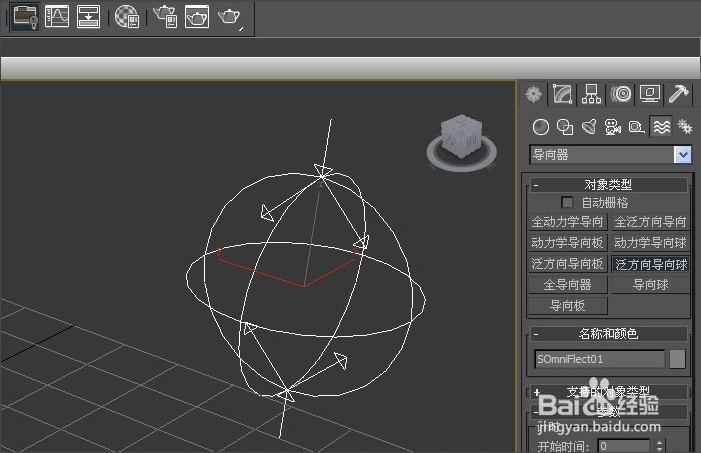Collapse the 对象类型 rollout
701x453 pixels.
(609, 184)
